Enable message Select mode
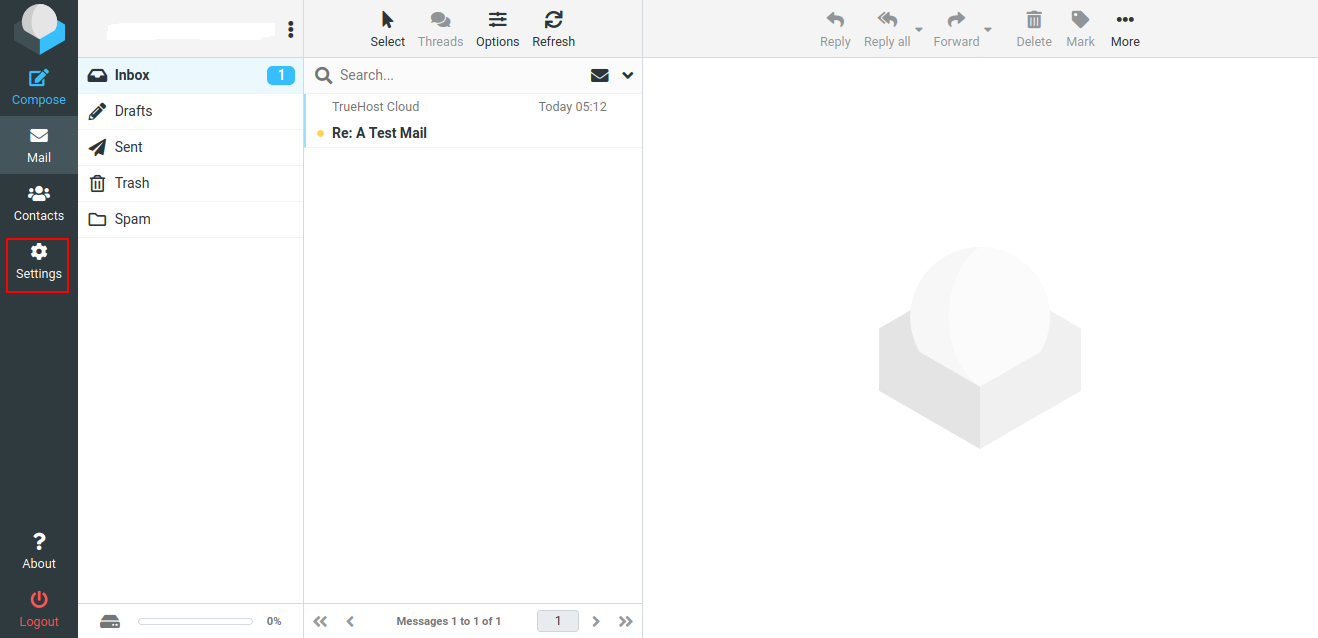 [387, 27]
